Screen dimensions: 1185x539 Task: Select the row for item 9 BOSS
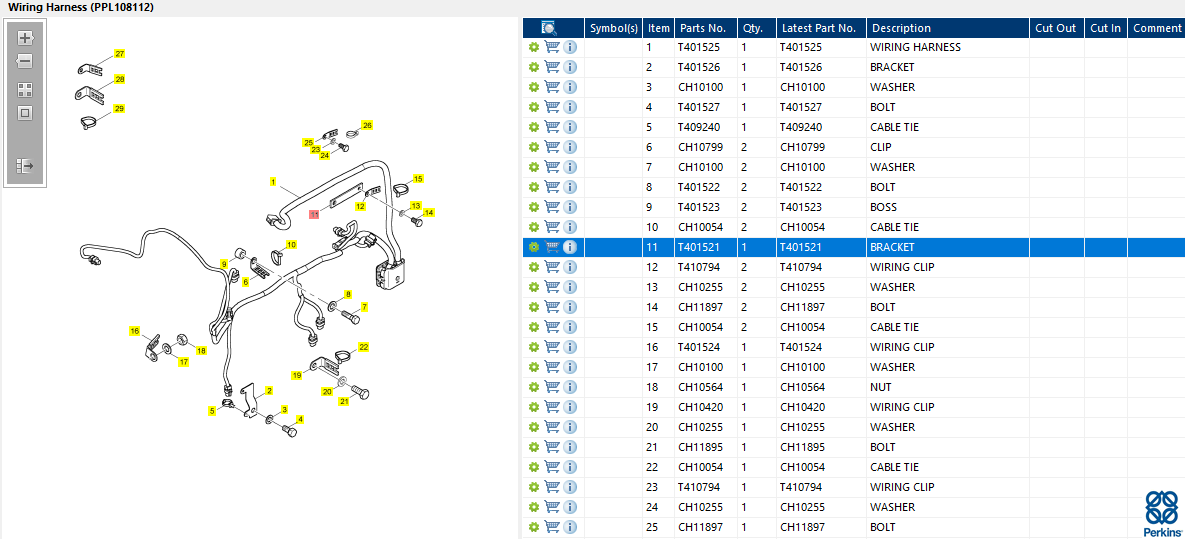coord(853,207)
